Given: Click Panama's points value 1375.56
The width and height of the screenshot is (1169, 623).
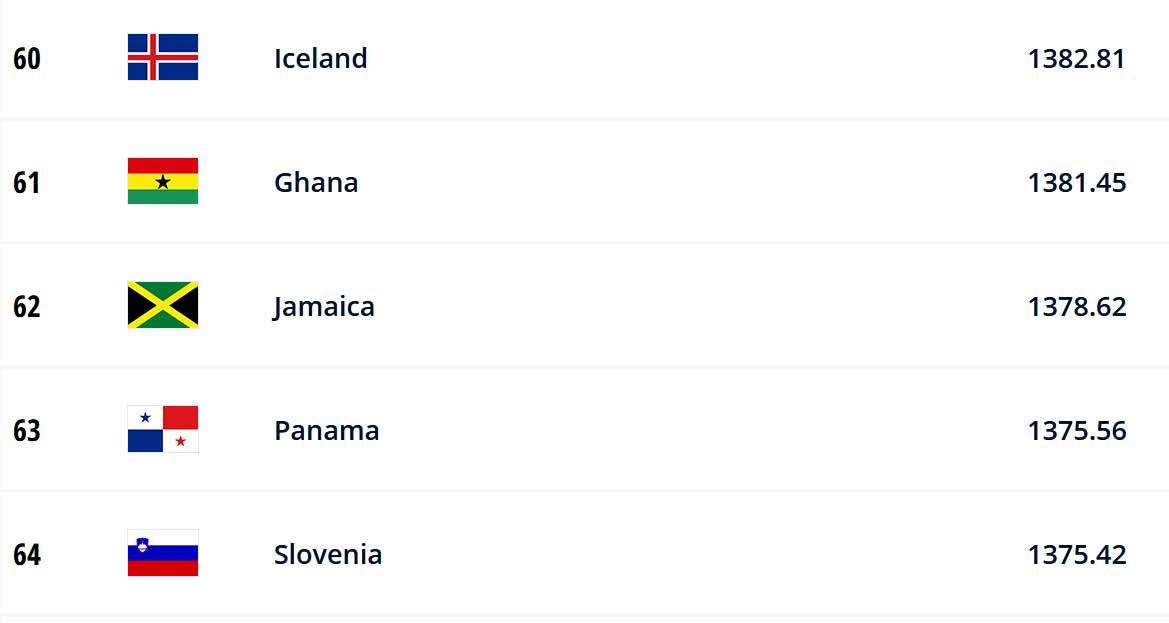Looking at the screenshot, I should tap(1077, 431).
